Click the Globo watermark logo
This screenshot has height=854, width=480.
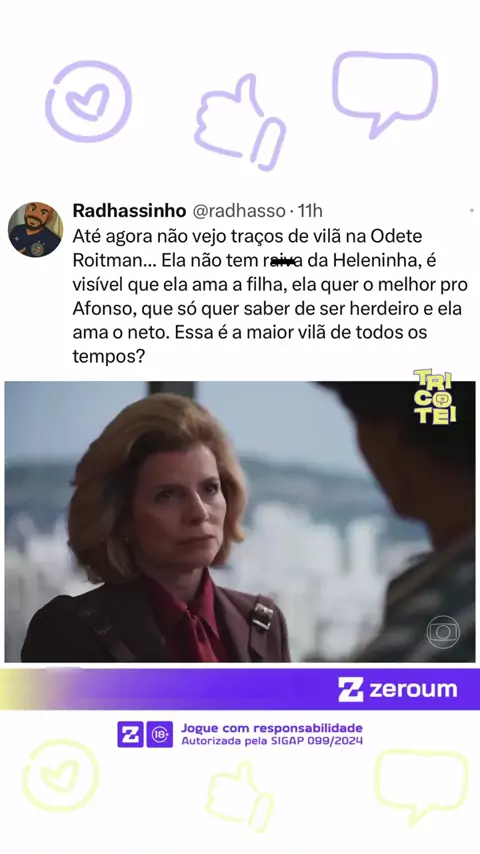tap(442, 632)
